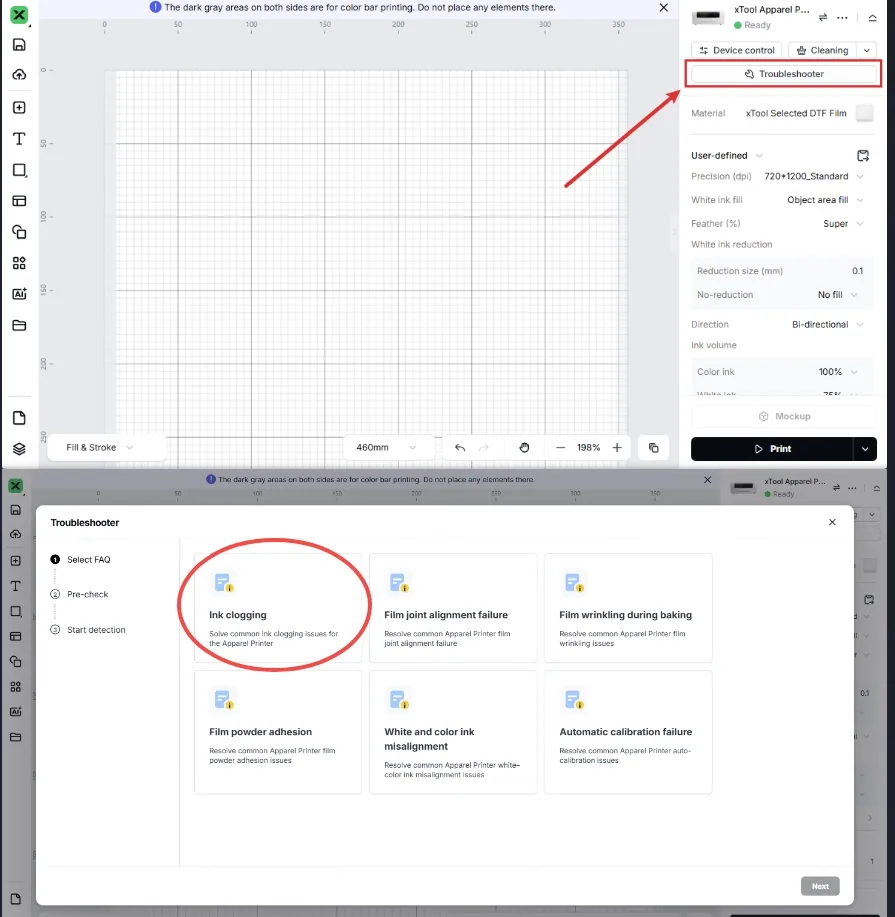Viewport: 895px width, 917px height.
Task: Go to Pre-check step
Action: coord(80,594)
